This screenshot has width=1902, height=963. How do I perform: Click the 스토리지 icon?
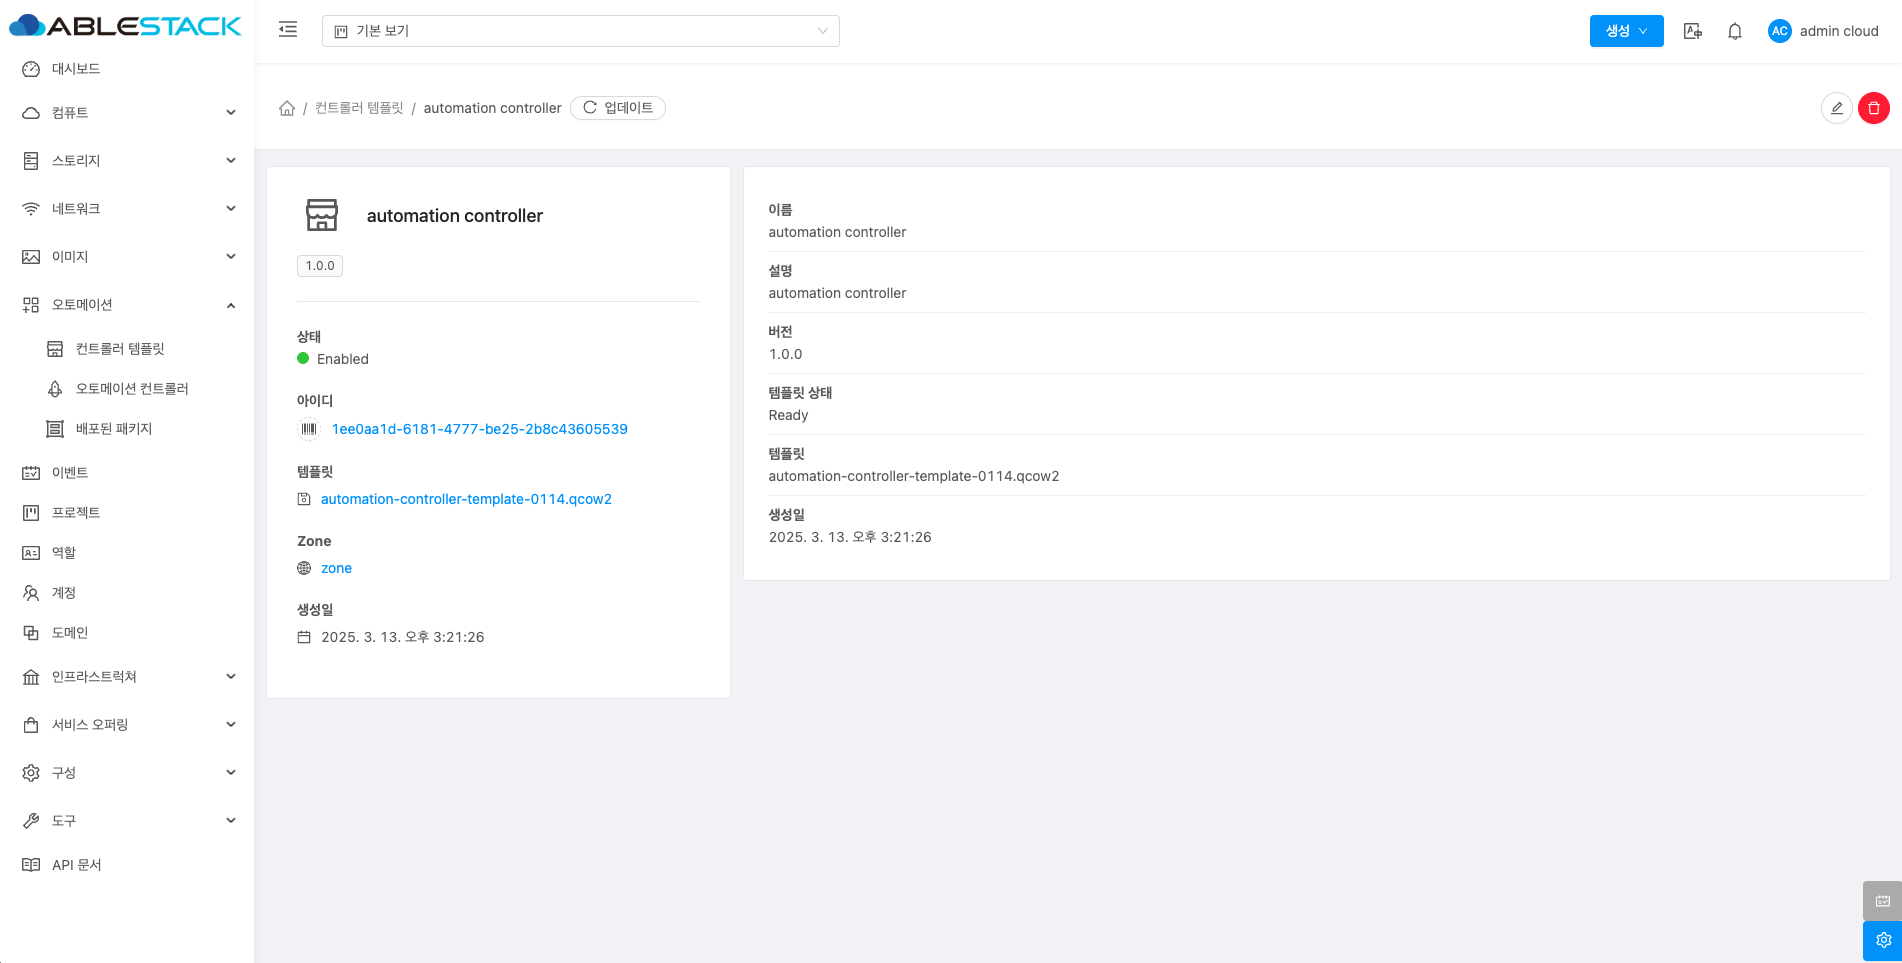click(x=31, y=161)
